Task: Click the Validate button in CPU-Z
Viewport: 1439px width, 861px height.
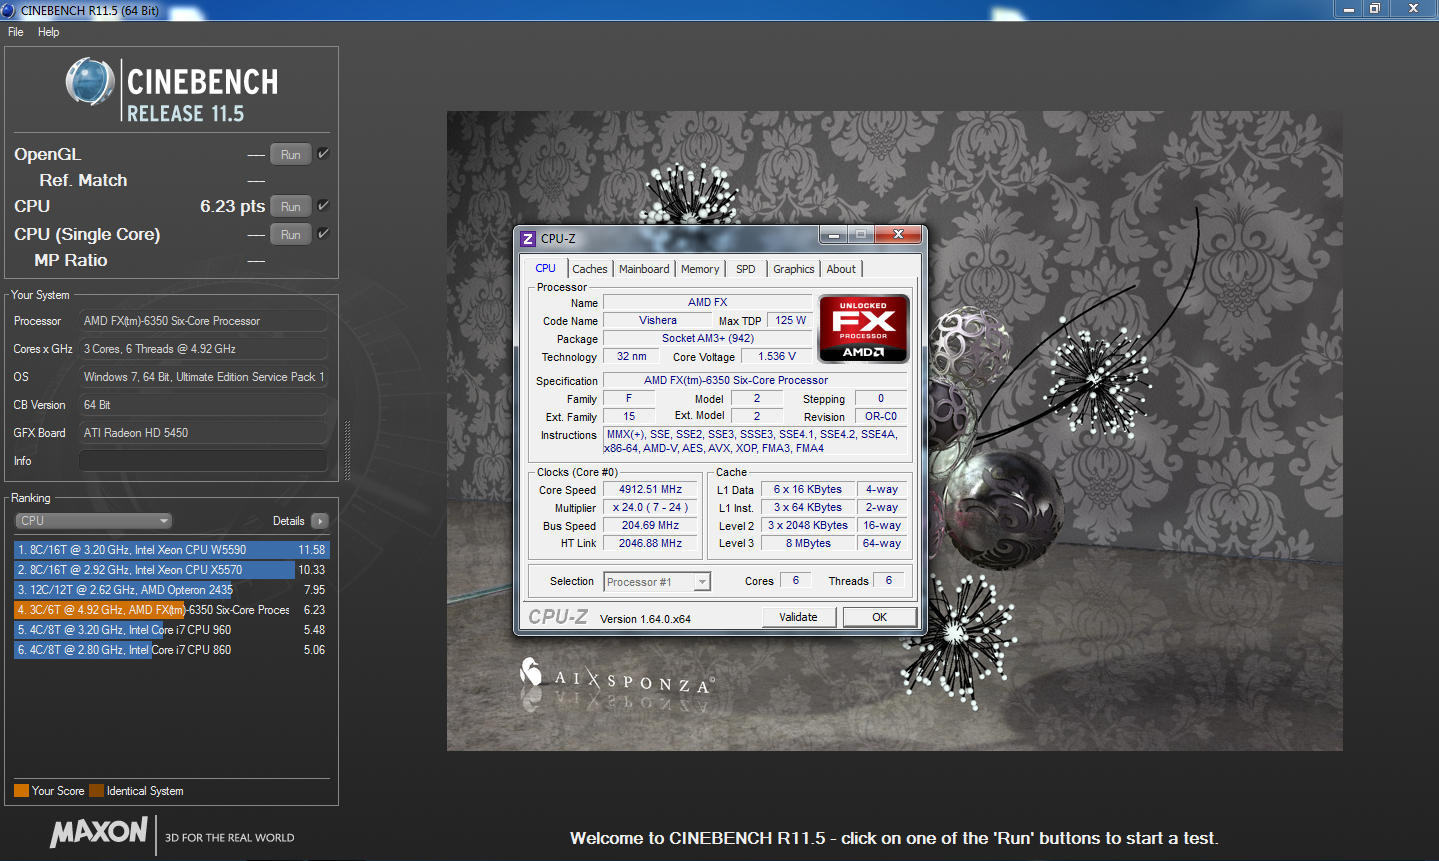Action: 798,617
